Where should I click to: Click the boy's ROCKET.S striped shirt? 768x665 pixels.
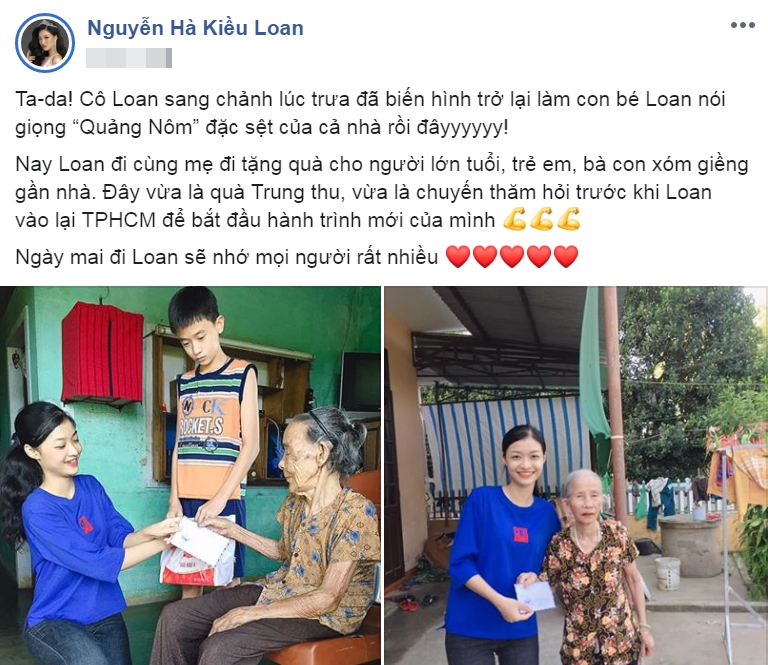coord(214,428)
